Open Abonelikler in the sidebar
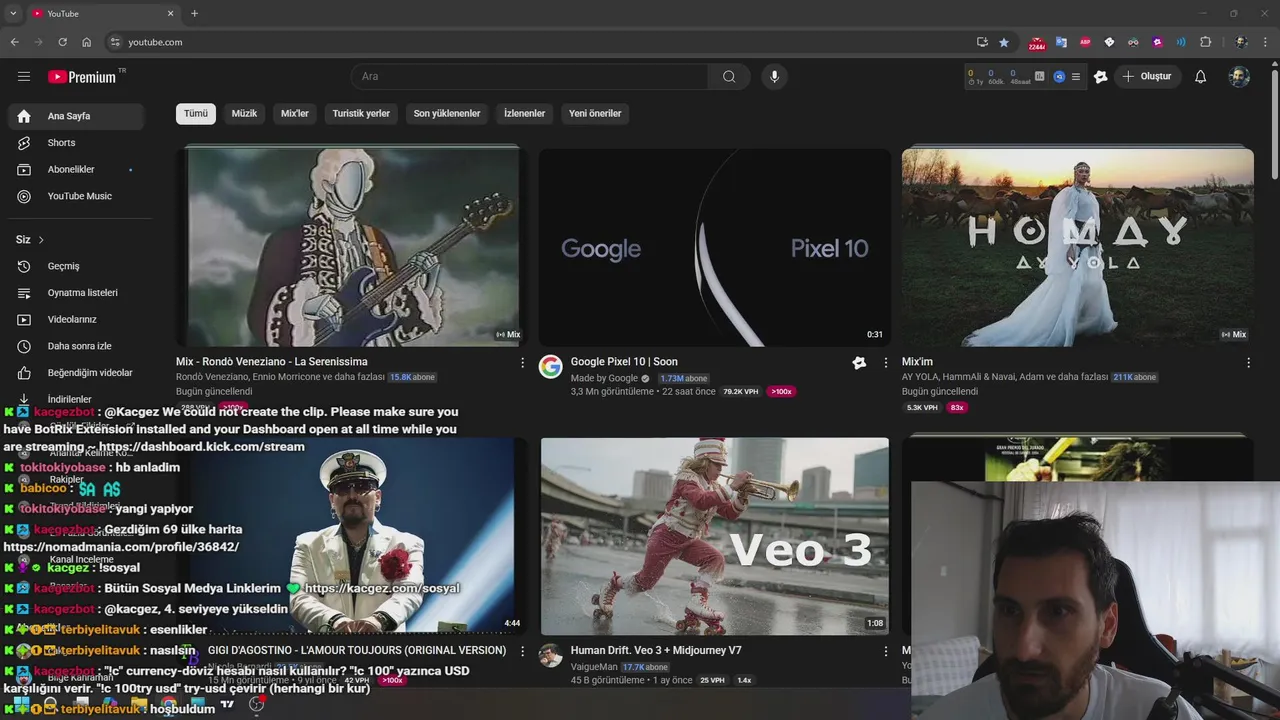 (x=76, y=170)
